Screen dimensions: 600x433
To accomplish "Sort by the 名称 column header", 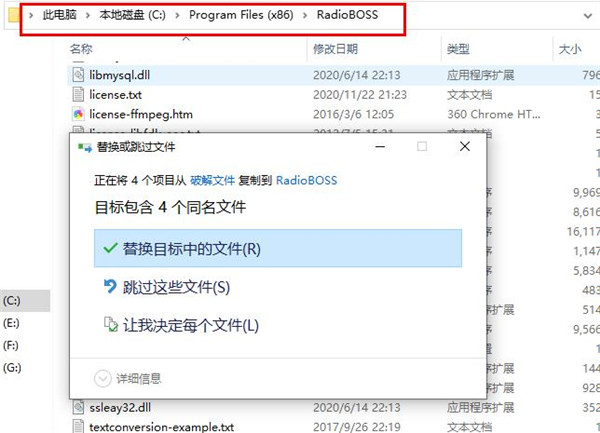I will [x=81, y=49].
